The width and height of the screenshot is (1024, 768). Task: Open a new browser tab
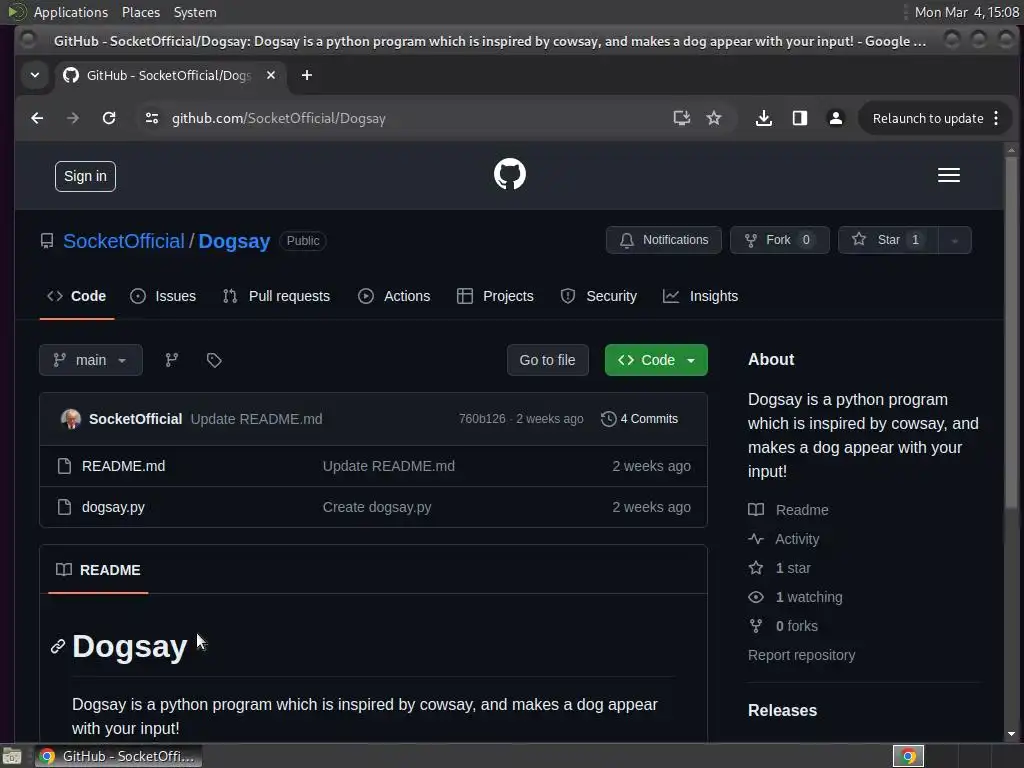[x=306, y=75]
